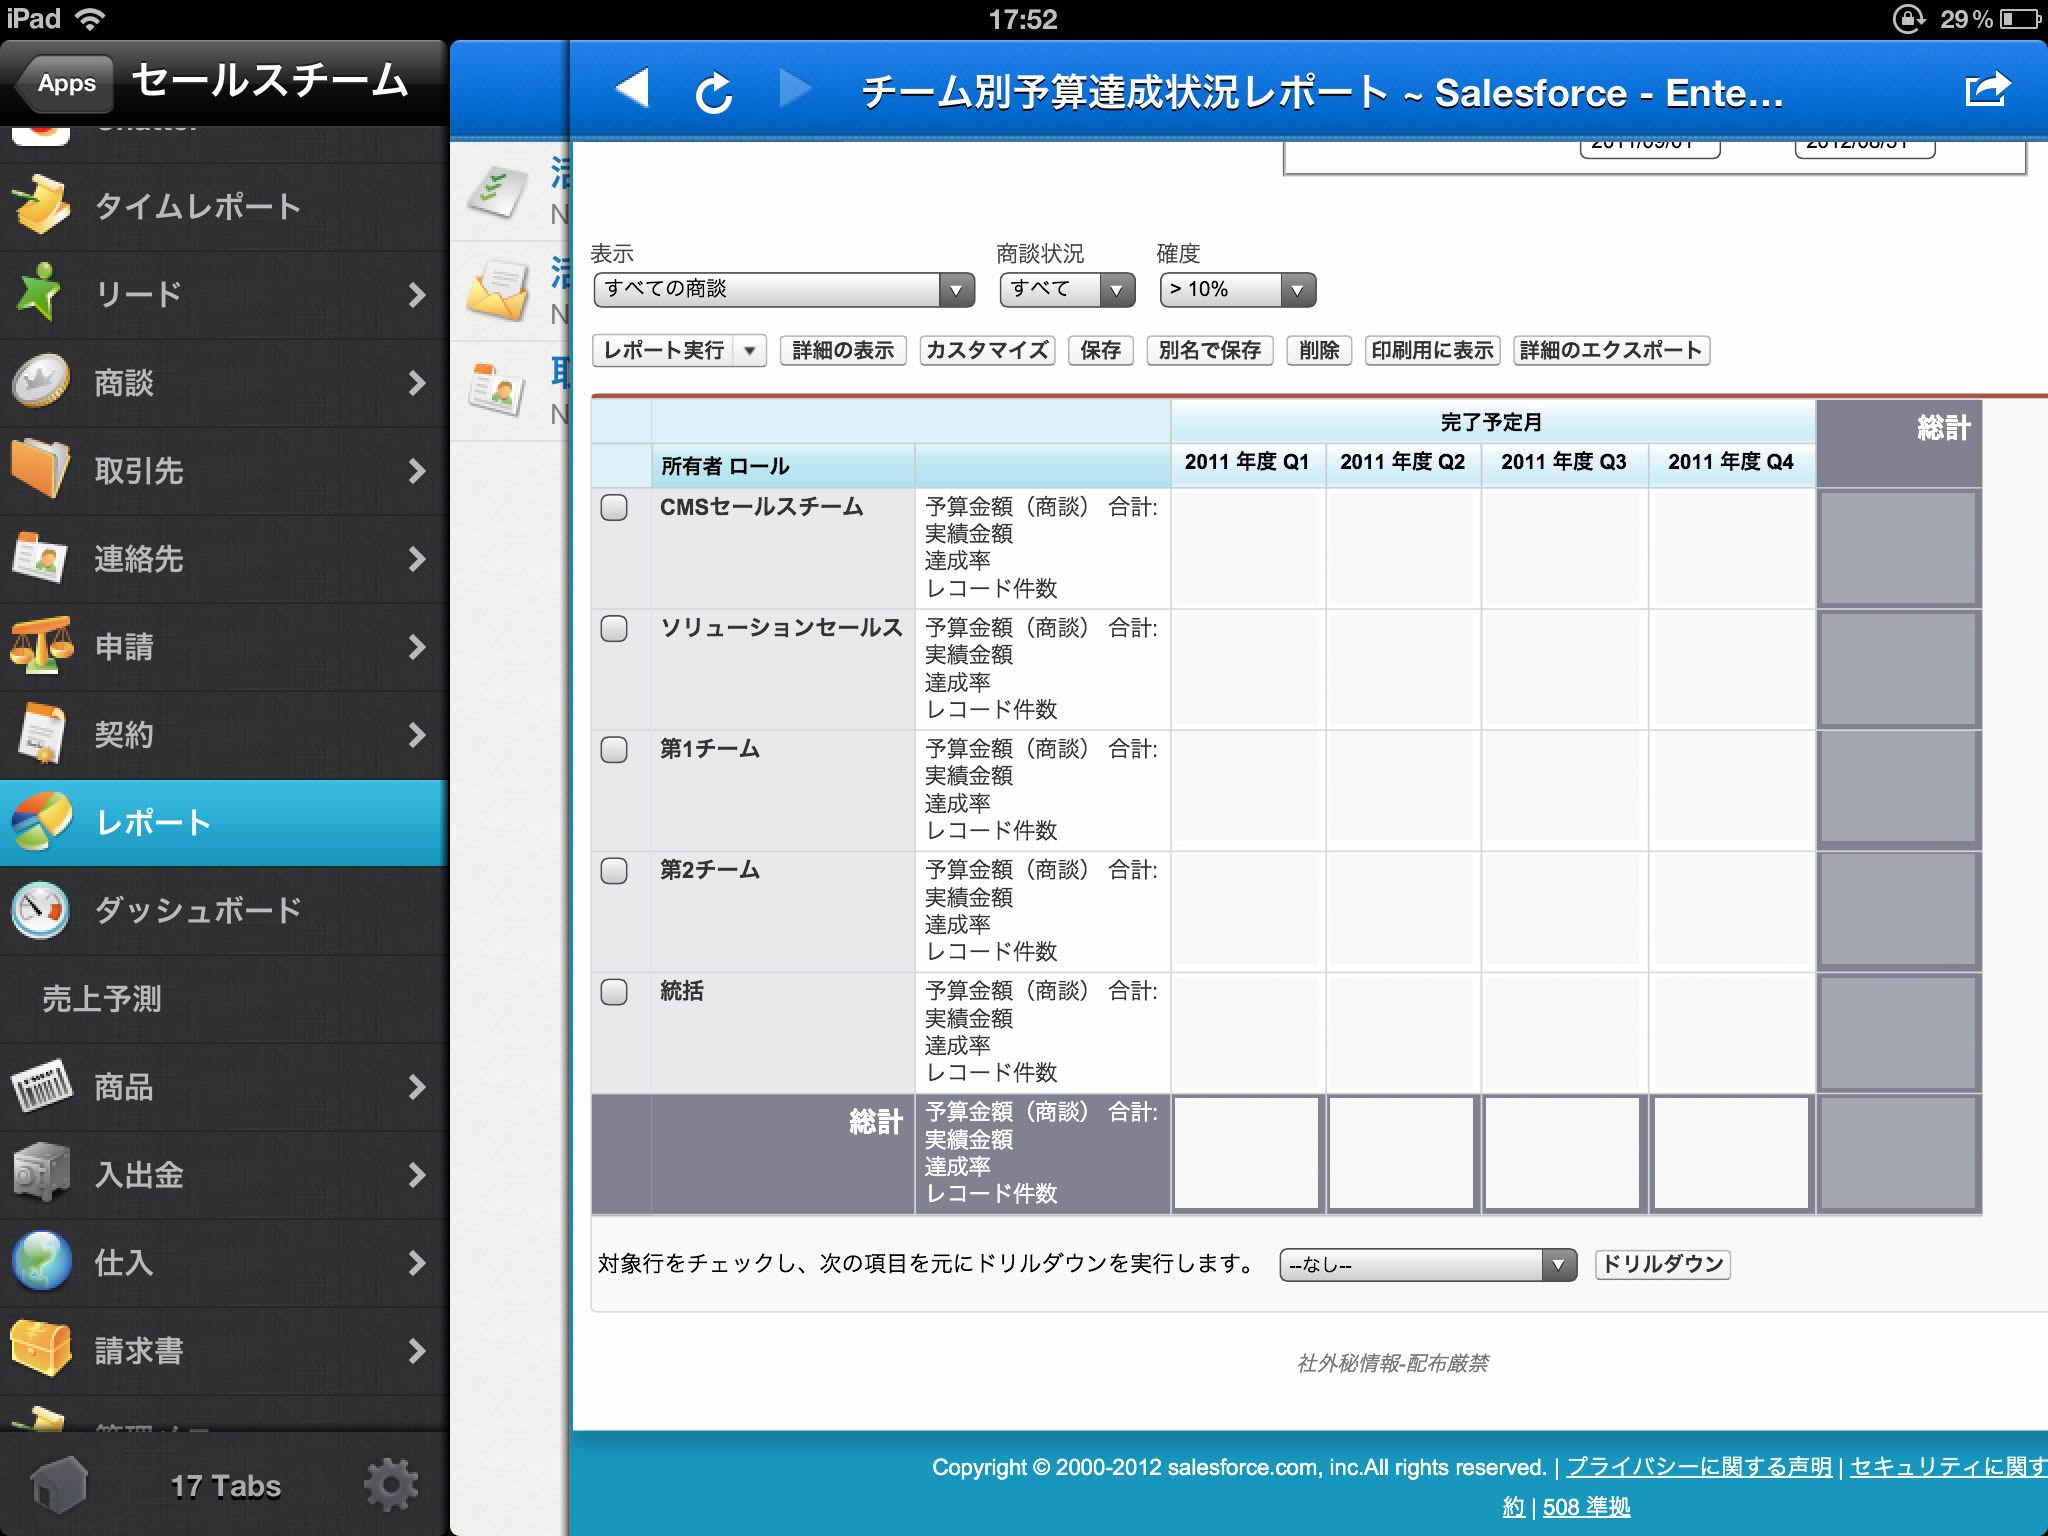Click the 保存 button

click(1100, 350)
